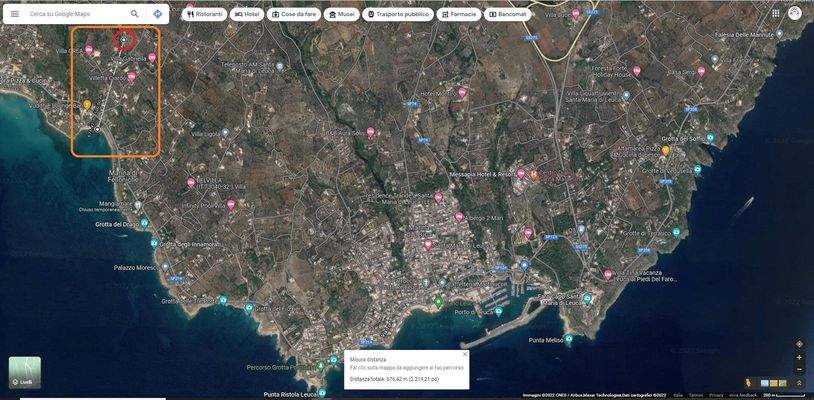Open directions with the blue arrow icon

158,14
